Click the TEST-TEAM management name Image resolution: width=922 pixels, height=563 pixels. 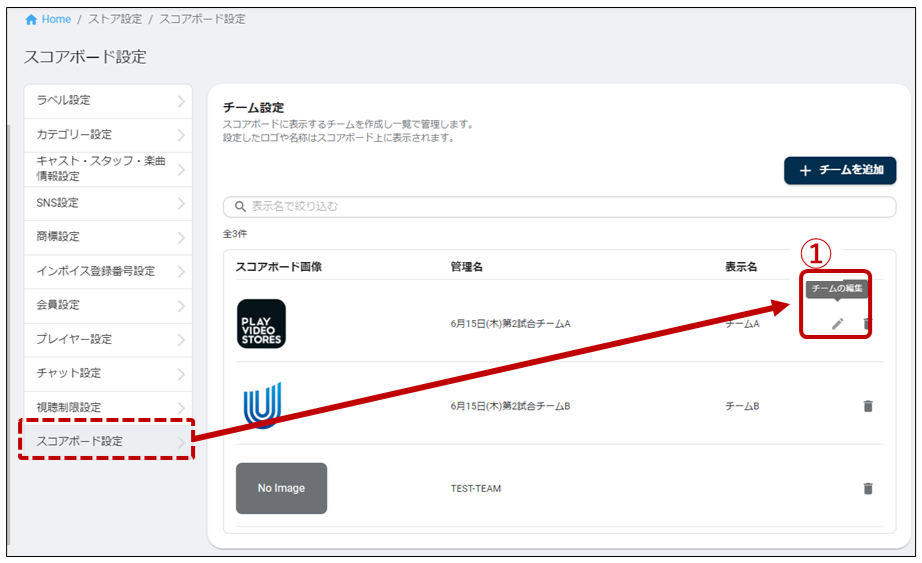click(x=476, y=488)
